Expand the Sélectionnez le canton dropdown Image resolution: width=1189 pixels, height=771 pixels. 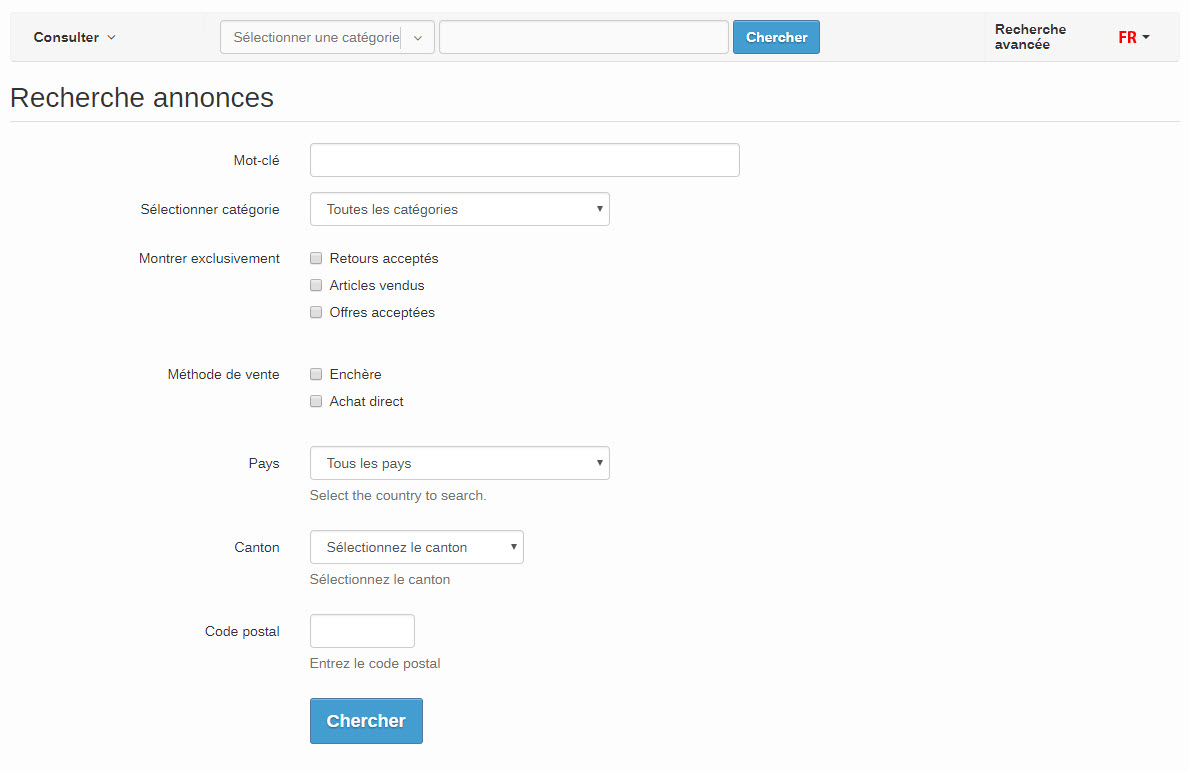(416, 547)
